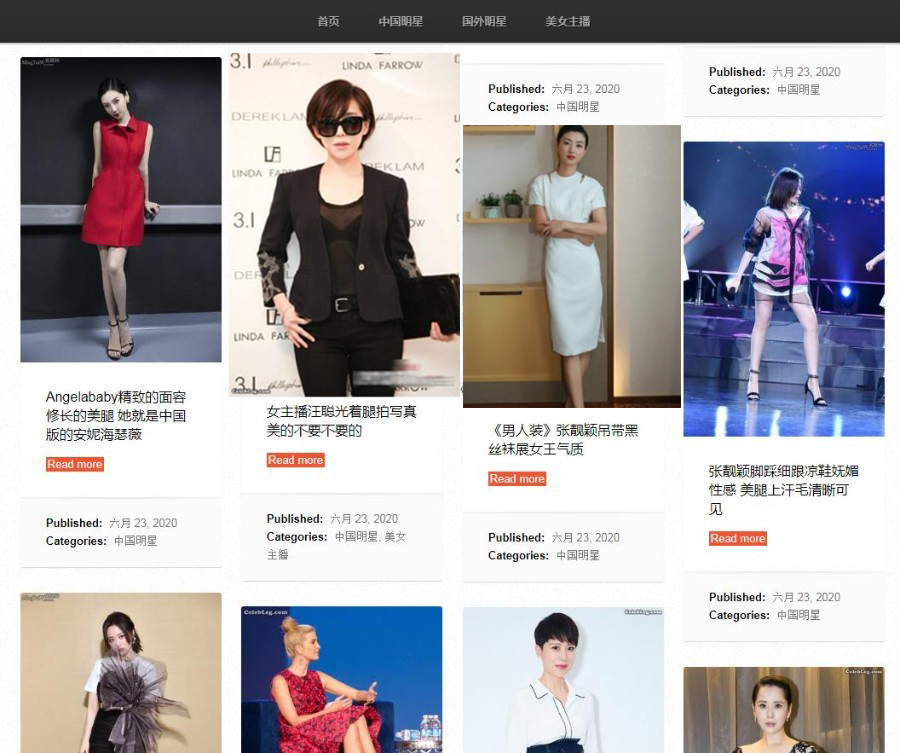
Task: Open the white dress woman photo
Action: [x=572, y=266]
